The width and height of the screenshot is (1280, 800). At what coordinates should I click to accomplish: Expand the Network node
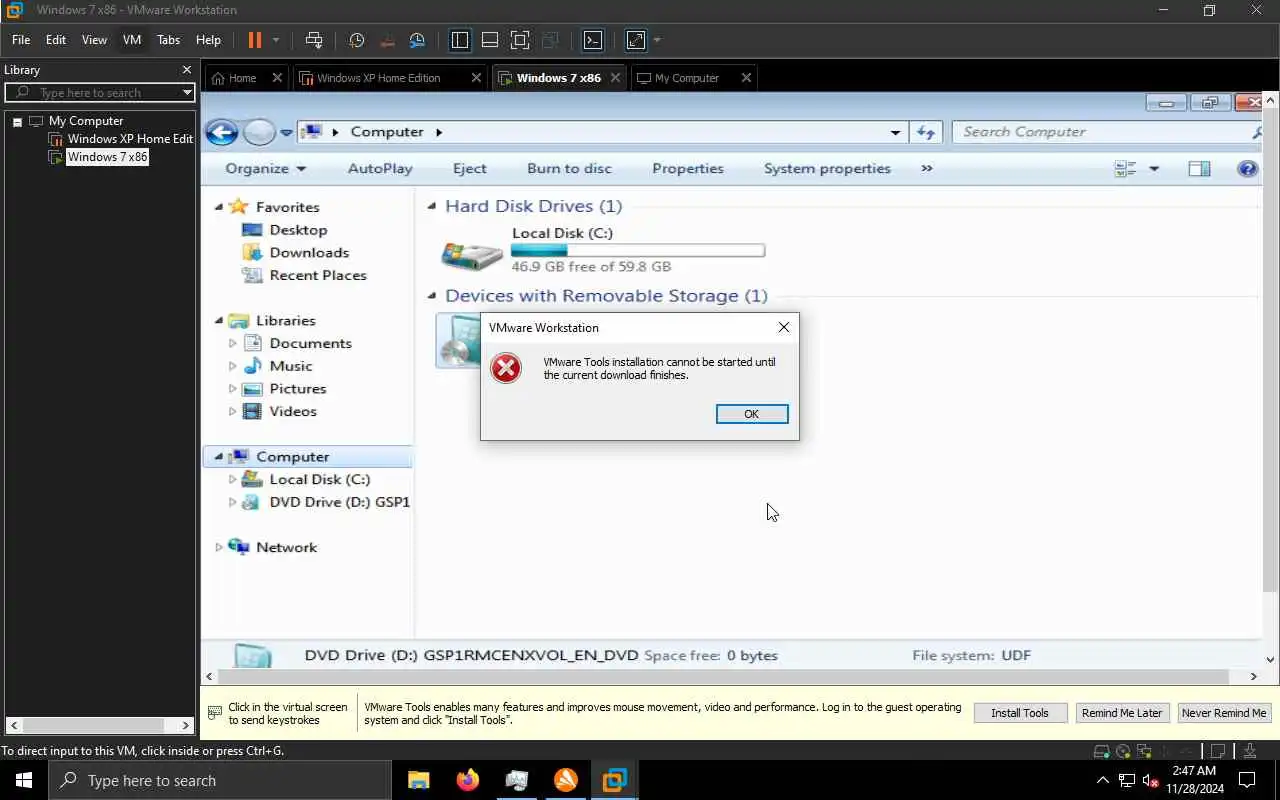pos(219,547)
